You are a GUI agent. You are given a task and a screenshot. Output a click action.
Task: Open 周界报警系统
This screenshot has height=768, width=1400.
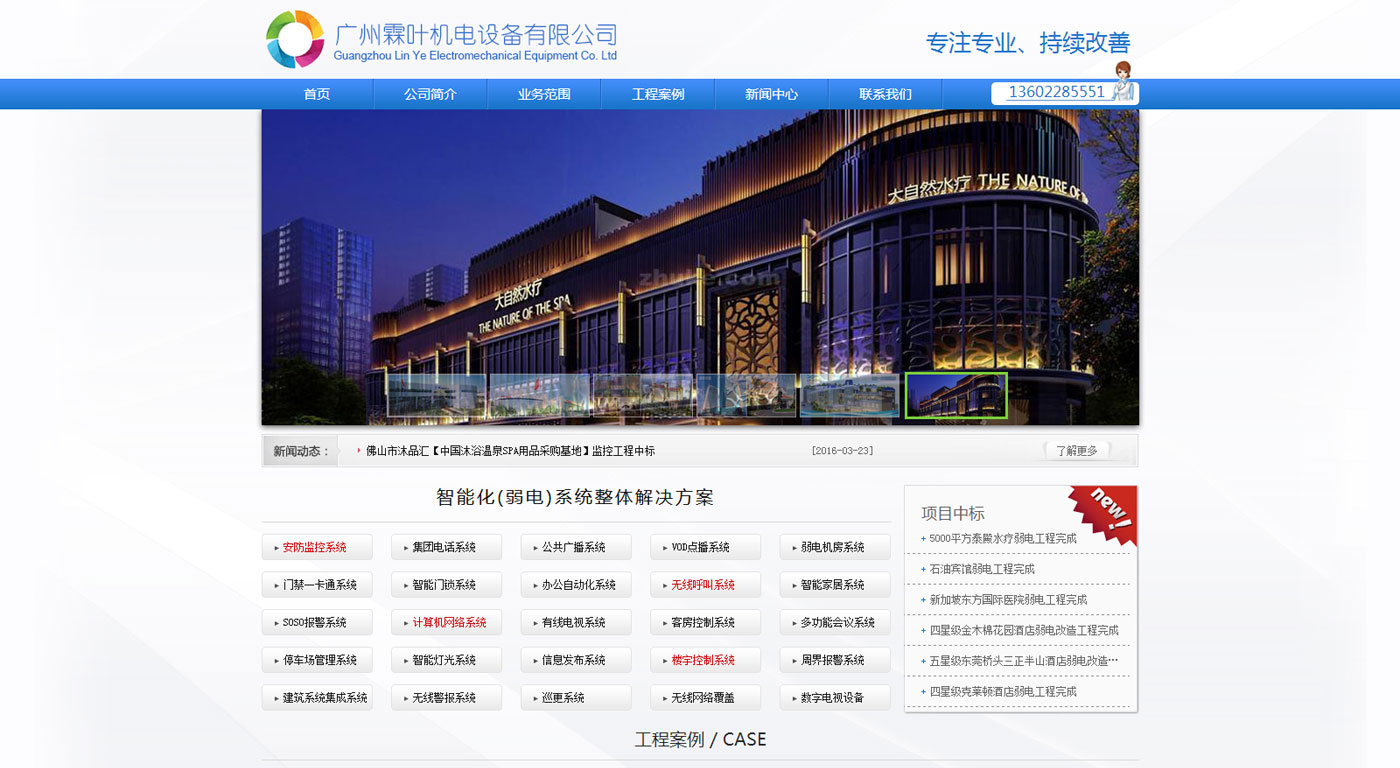coord(835,660)
